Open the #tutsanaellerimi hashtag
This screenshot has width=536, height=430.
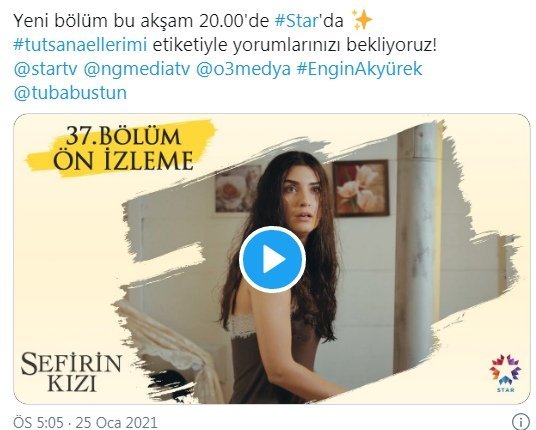point(80,45)
